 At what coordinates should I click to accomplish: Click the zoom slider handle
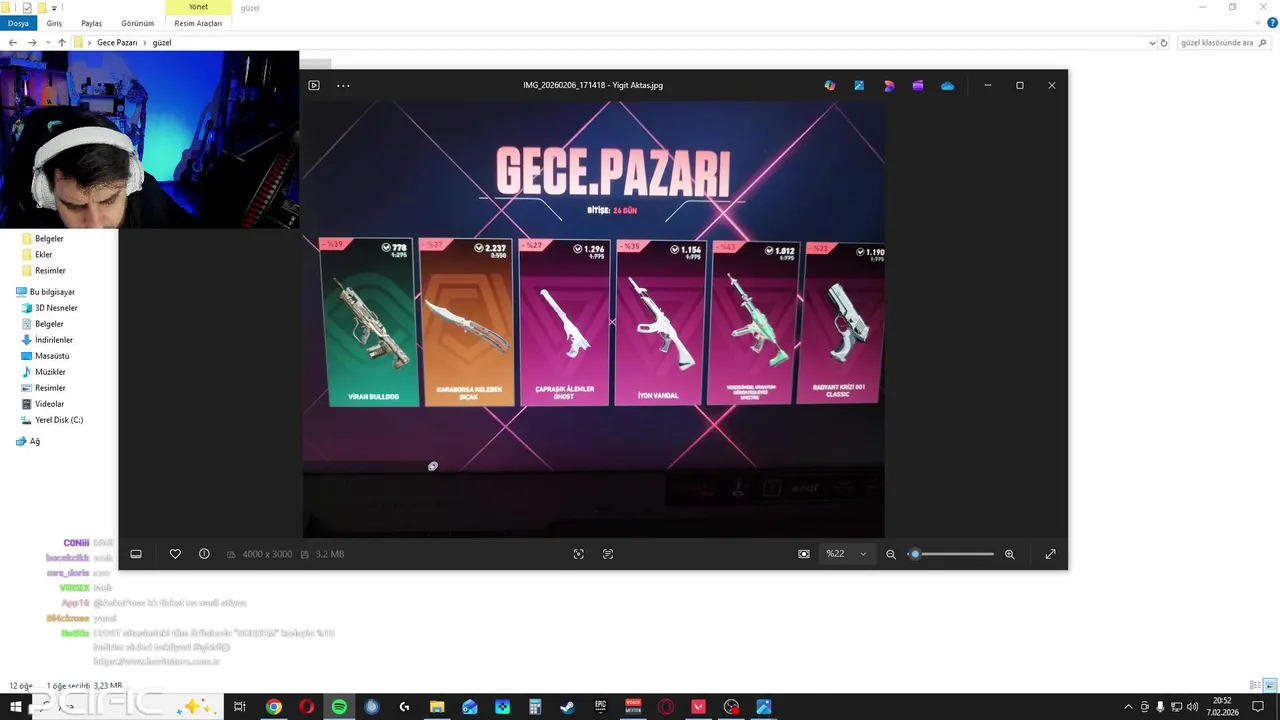[x=914, y=554]
